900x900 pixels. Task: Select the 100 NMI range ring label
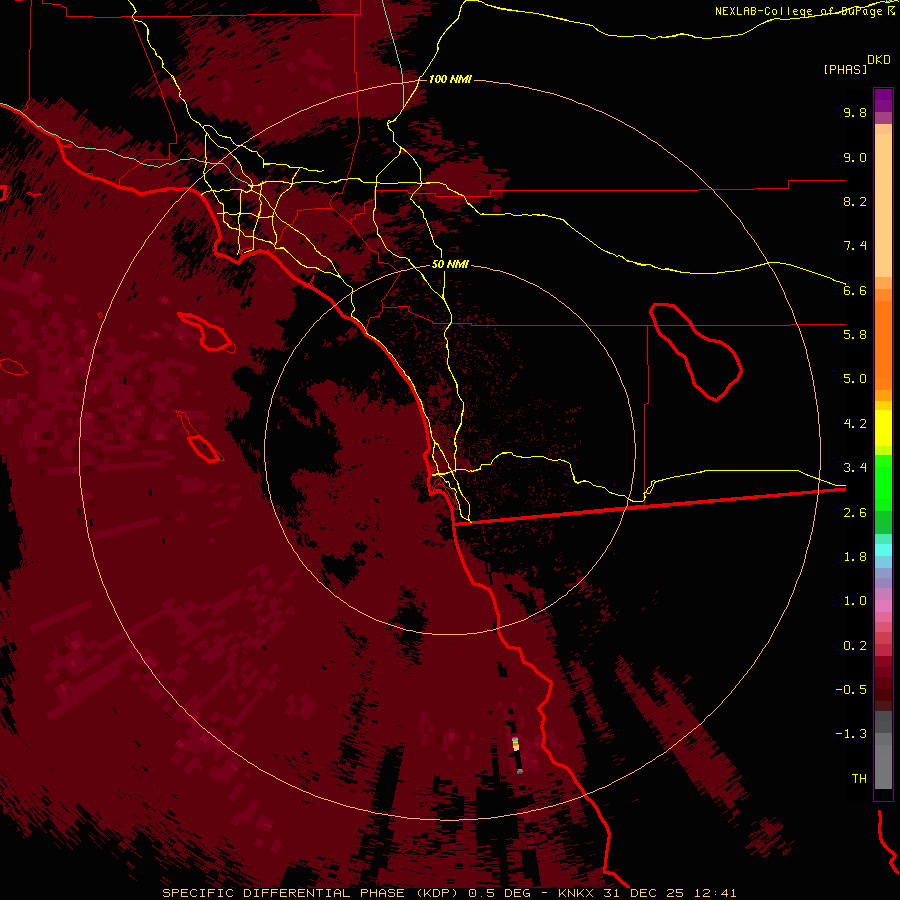pos(450,79)
